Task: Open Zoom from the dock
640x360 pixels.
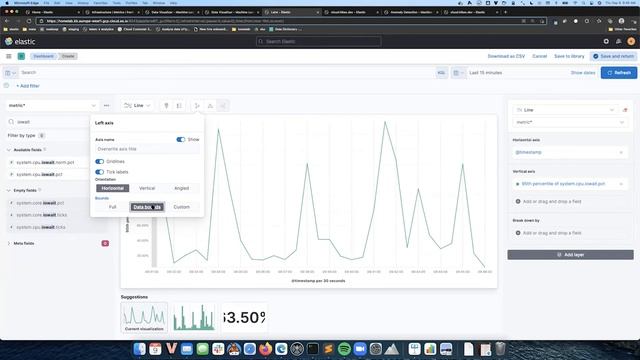Action: [360, 349]
